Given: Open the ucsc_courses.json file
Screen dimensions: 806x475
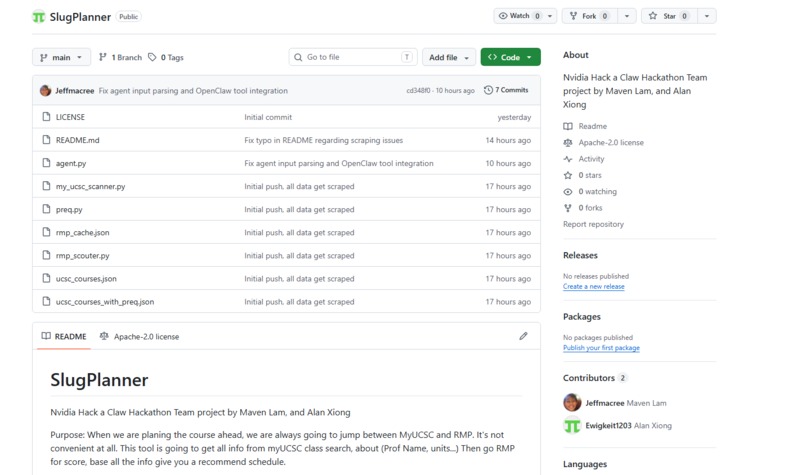Looking at the screenshot, I should tap(86, 279).
